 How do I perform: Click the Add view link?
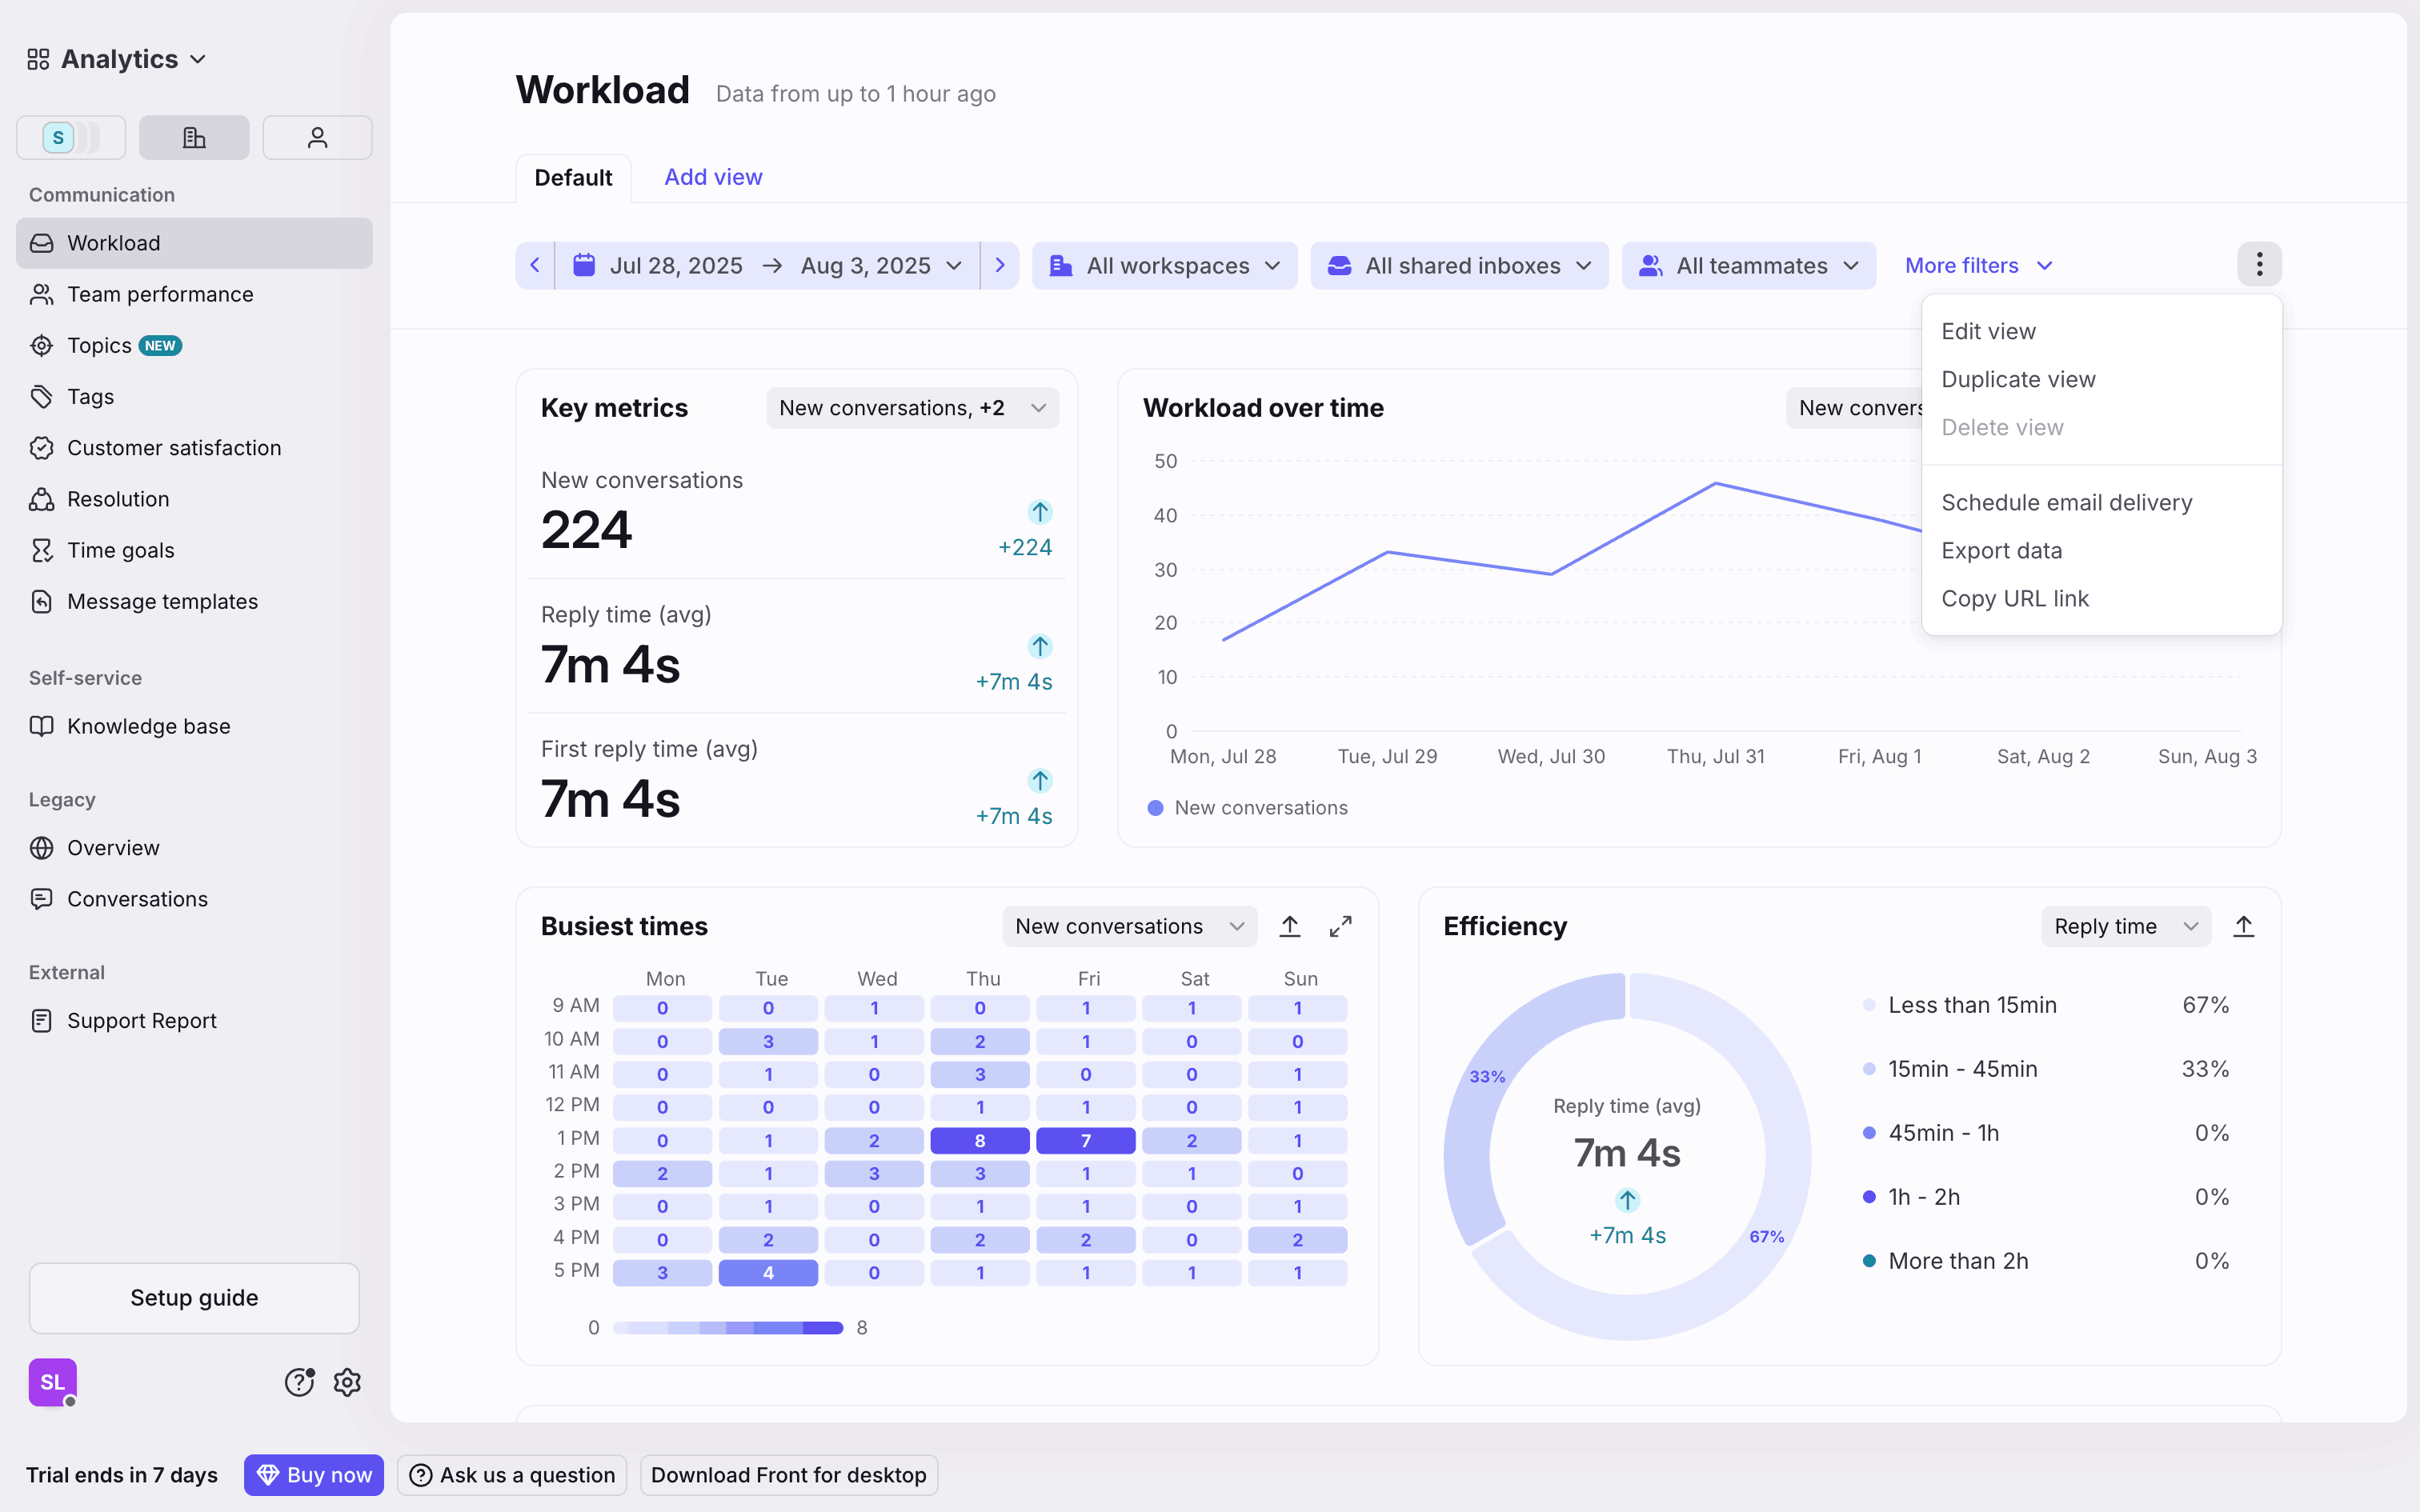pos(713,177)
